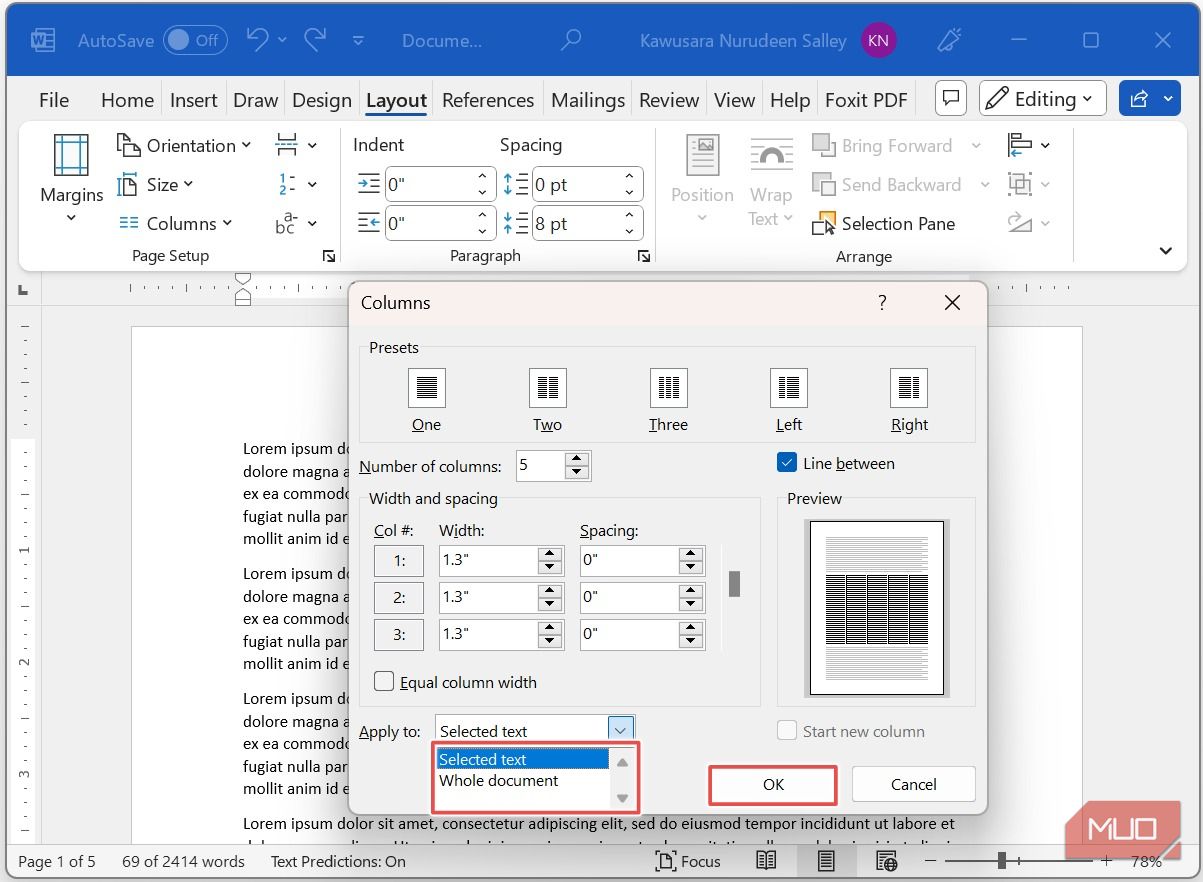The width and height of the screenshot is (1203, 882).
Task: Click the Page Setup dialog launcher
Action: pos(328,256)
